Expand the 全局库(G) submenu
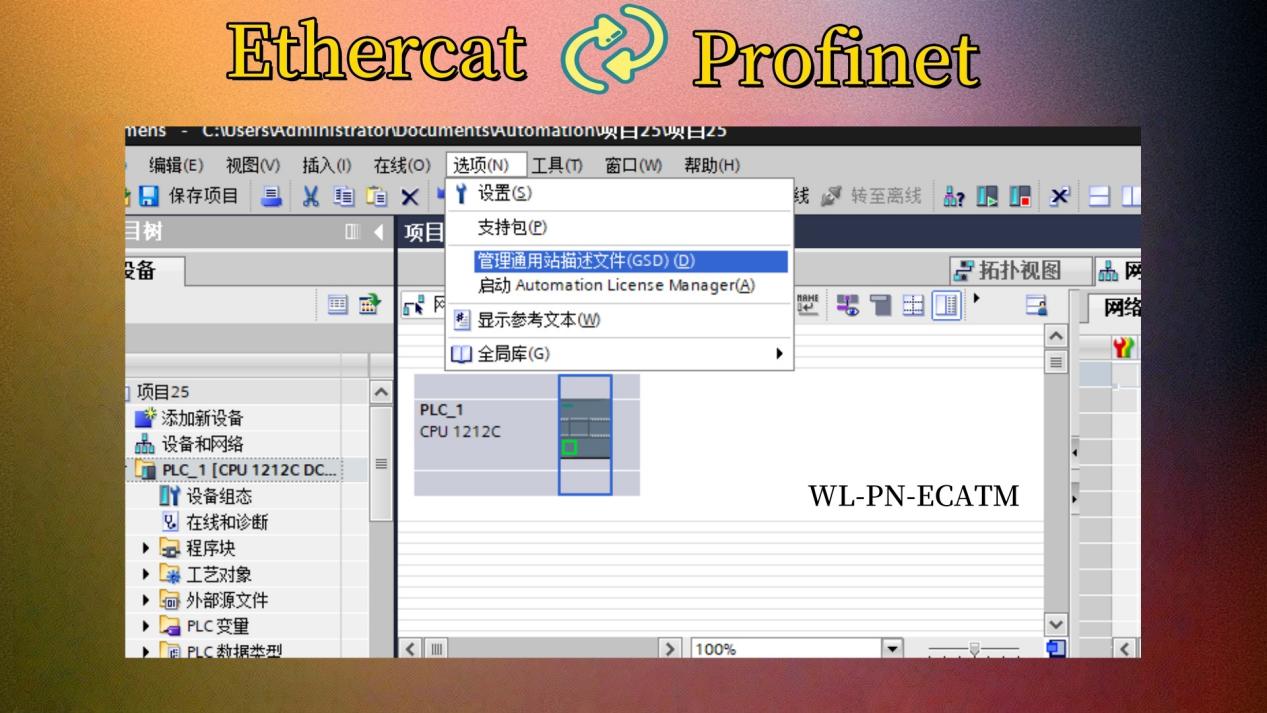1267x713 pixels. click(x=619, y=353)
